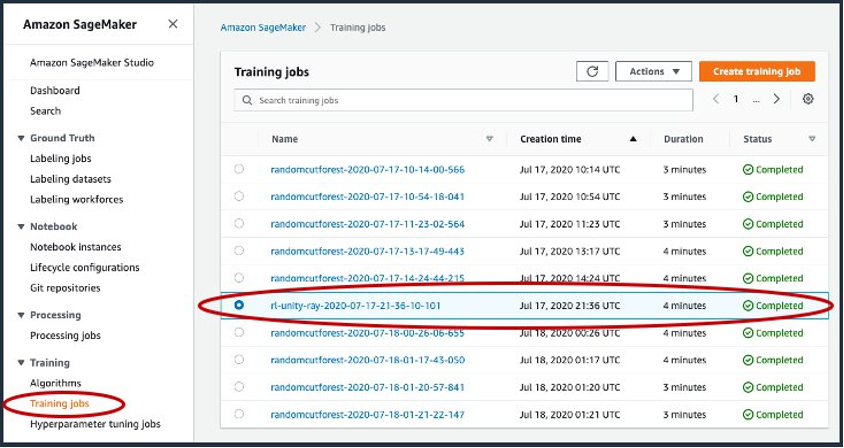Open job randomcutforest-2020-07-17-10-54-18-041
The height and width of the screenshot is (448, 844).
(368, 197)
